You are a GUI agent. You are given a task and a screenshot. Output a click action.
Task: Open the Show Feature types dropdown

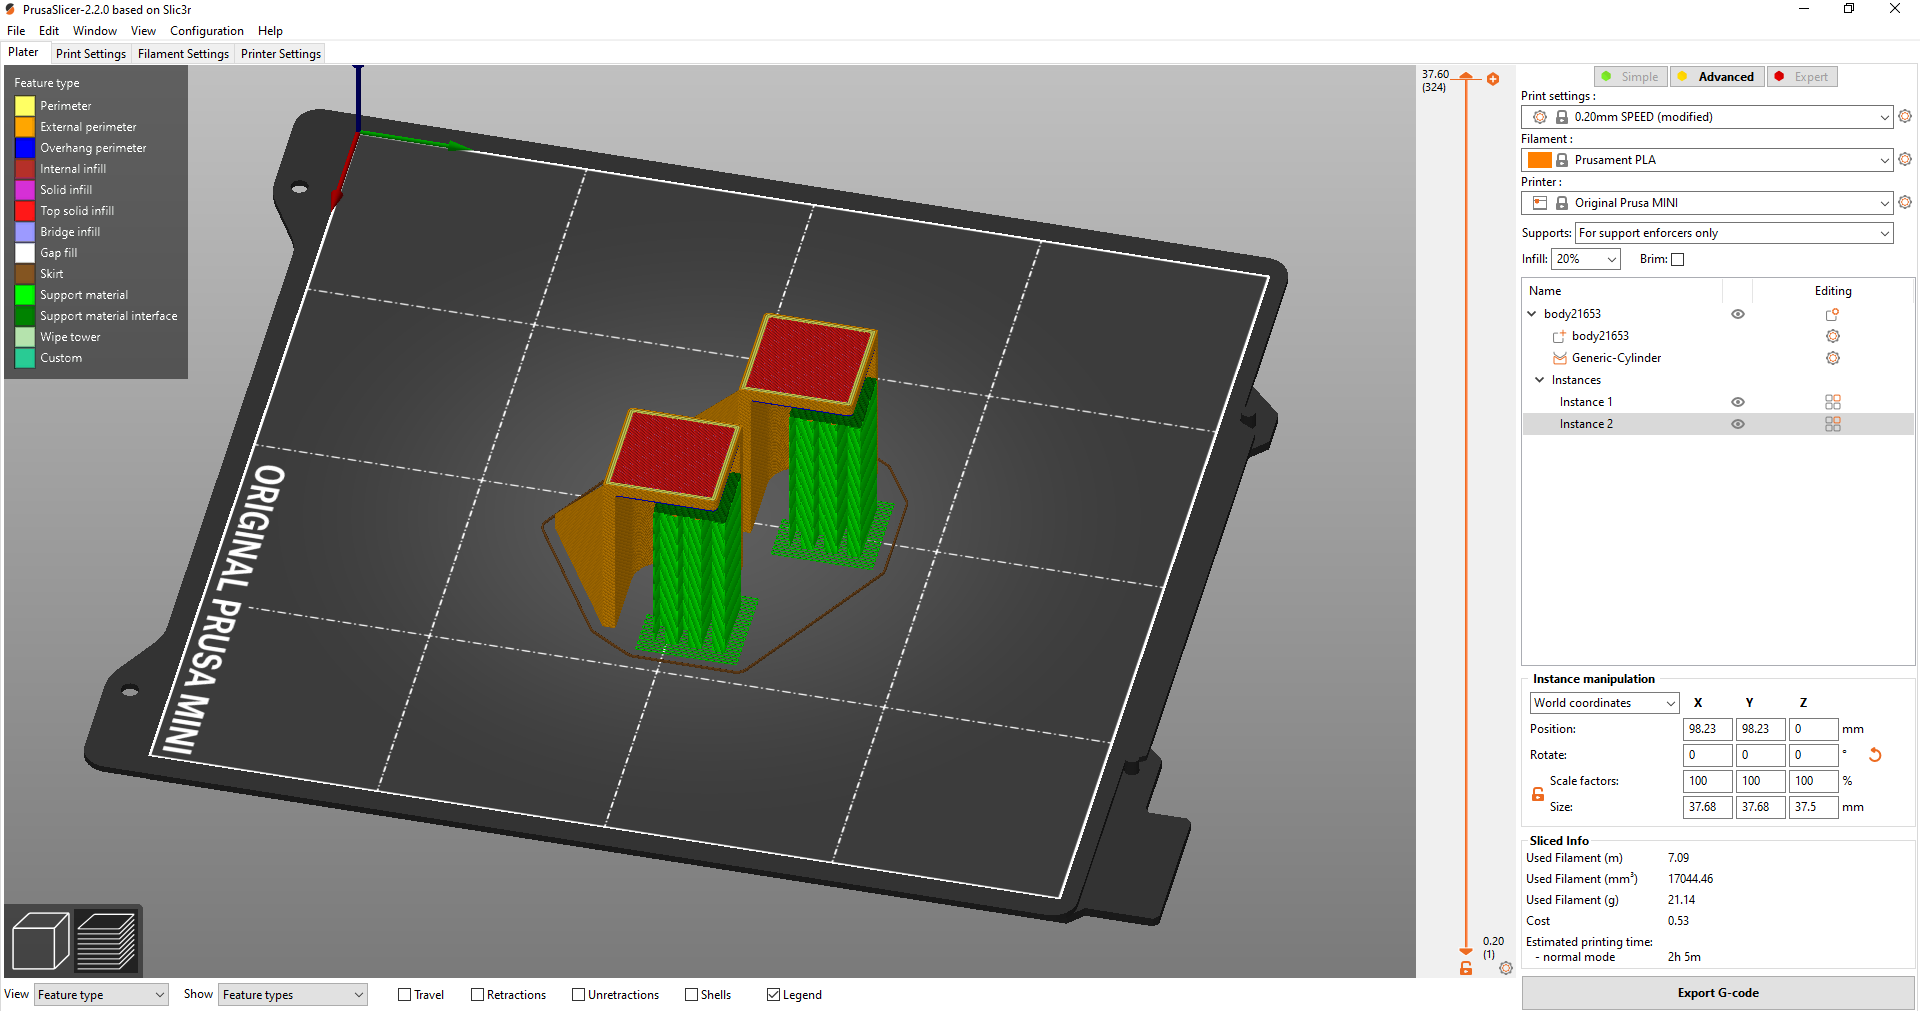(x=293, y=995)
